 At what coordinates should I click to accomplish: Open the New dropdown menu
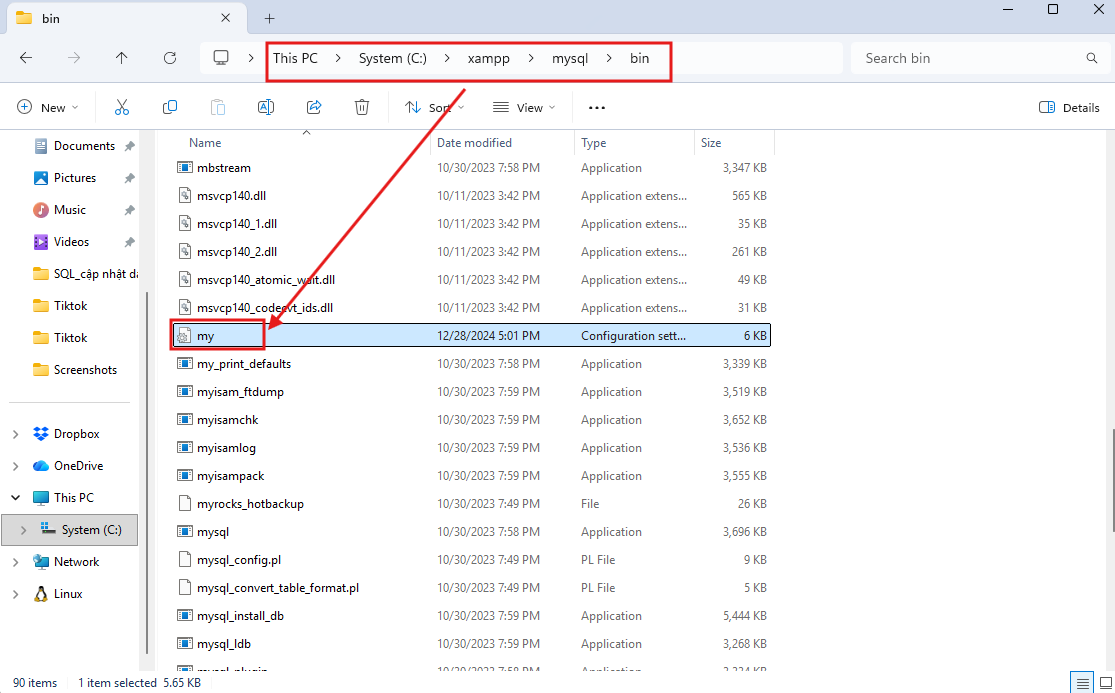tap(48, 107)
